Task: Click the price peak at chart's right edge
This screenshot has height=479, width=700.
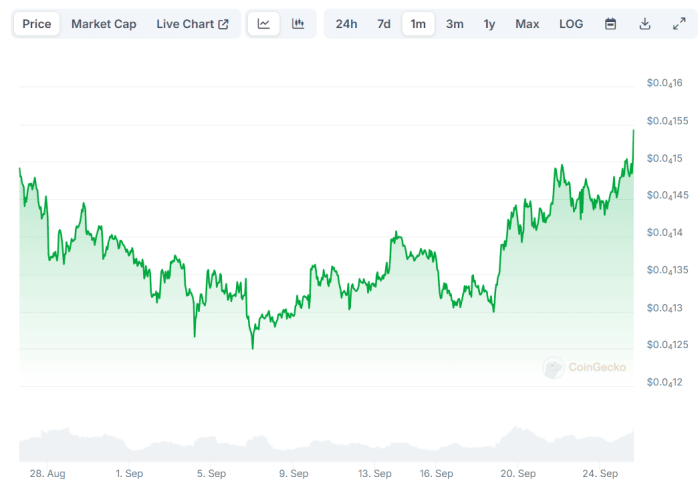Action: tap(633, 131)
